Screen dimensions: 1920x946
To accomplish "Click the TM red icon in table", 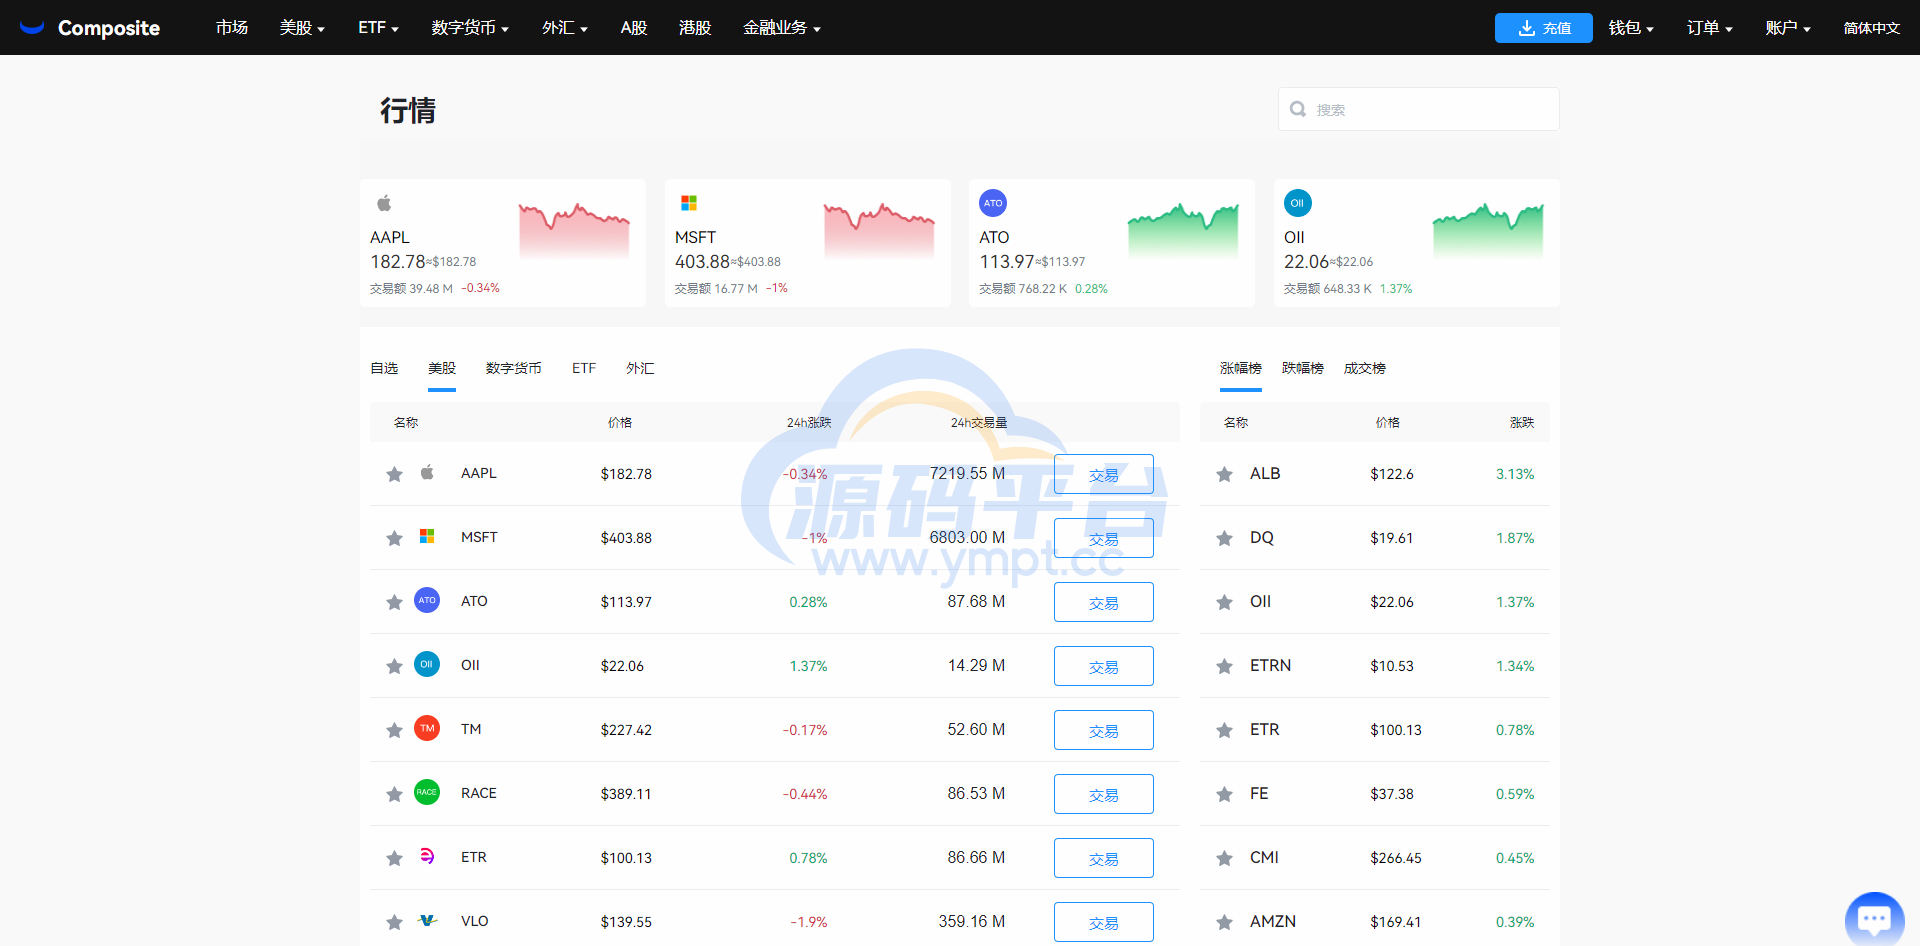I will (427, 729).
